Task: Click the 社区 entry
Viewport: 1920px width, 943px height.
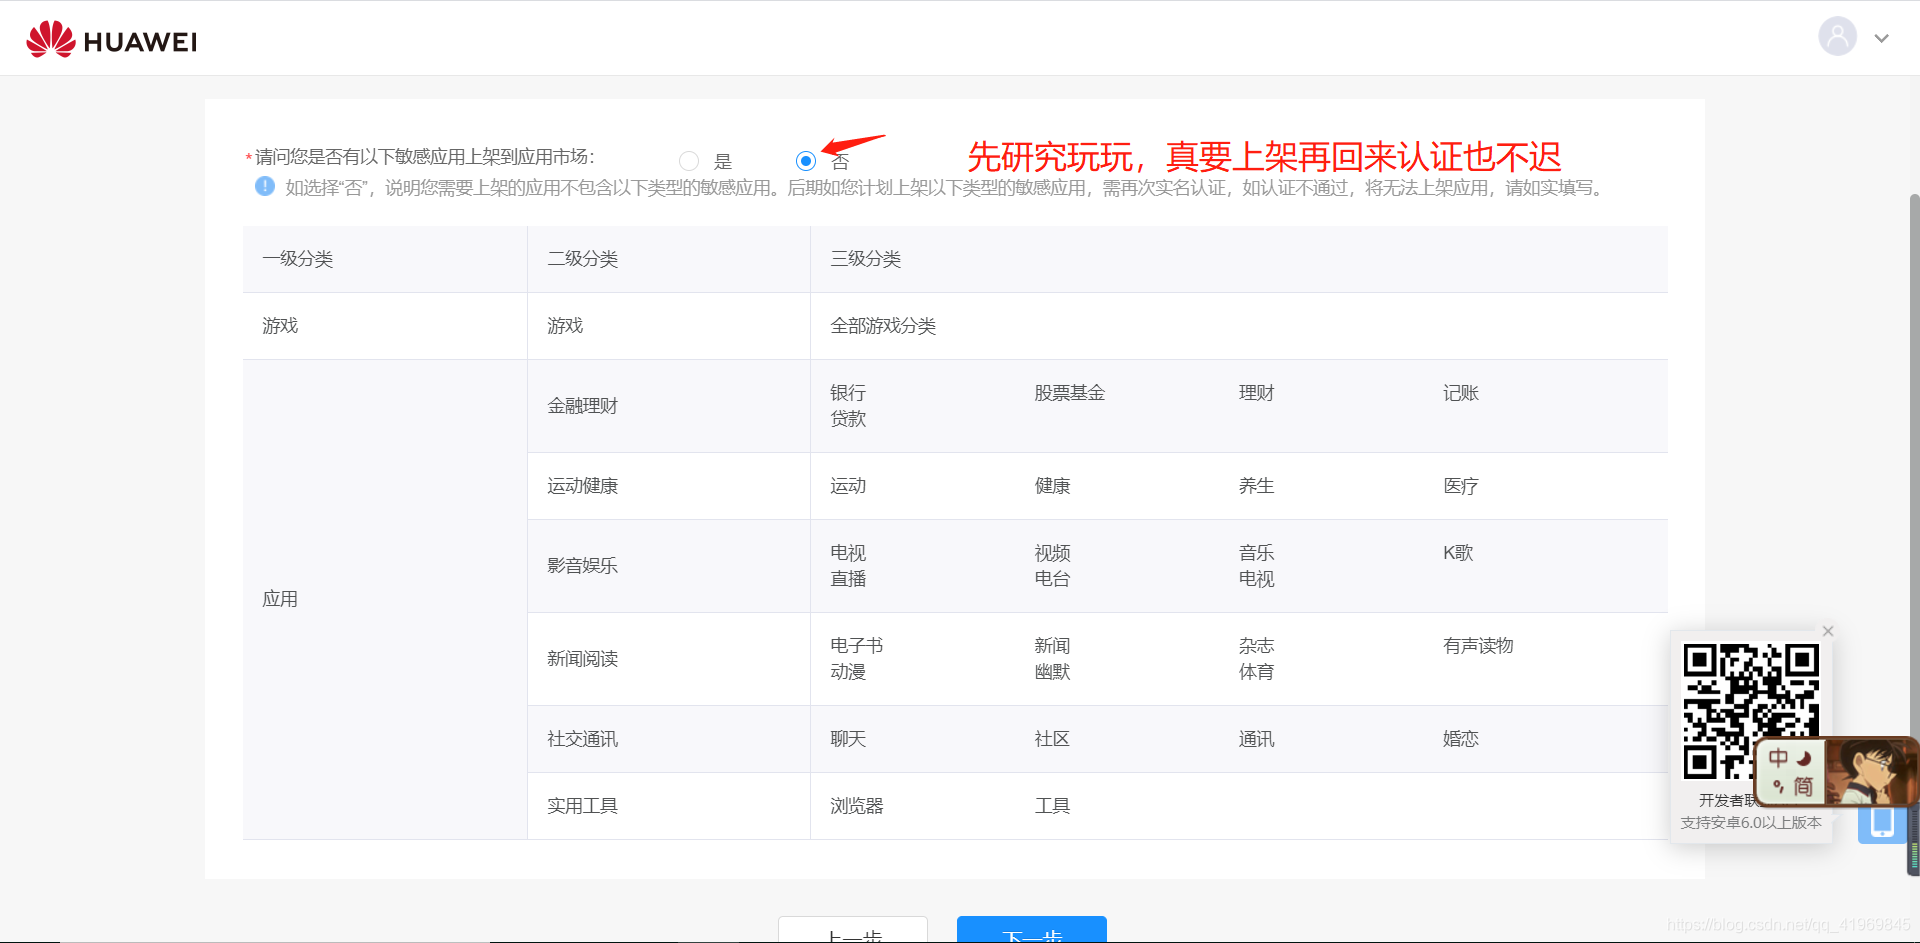Action: coord(1053,739)
